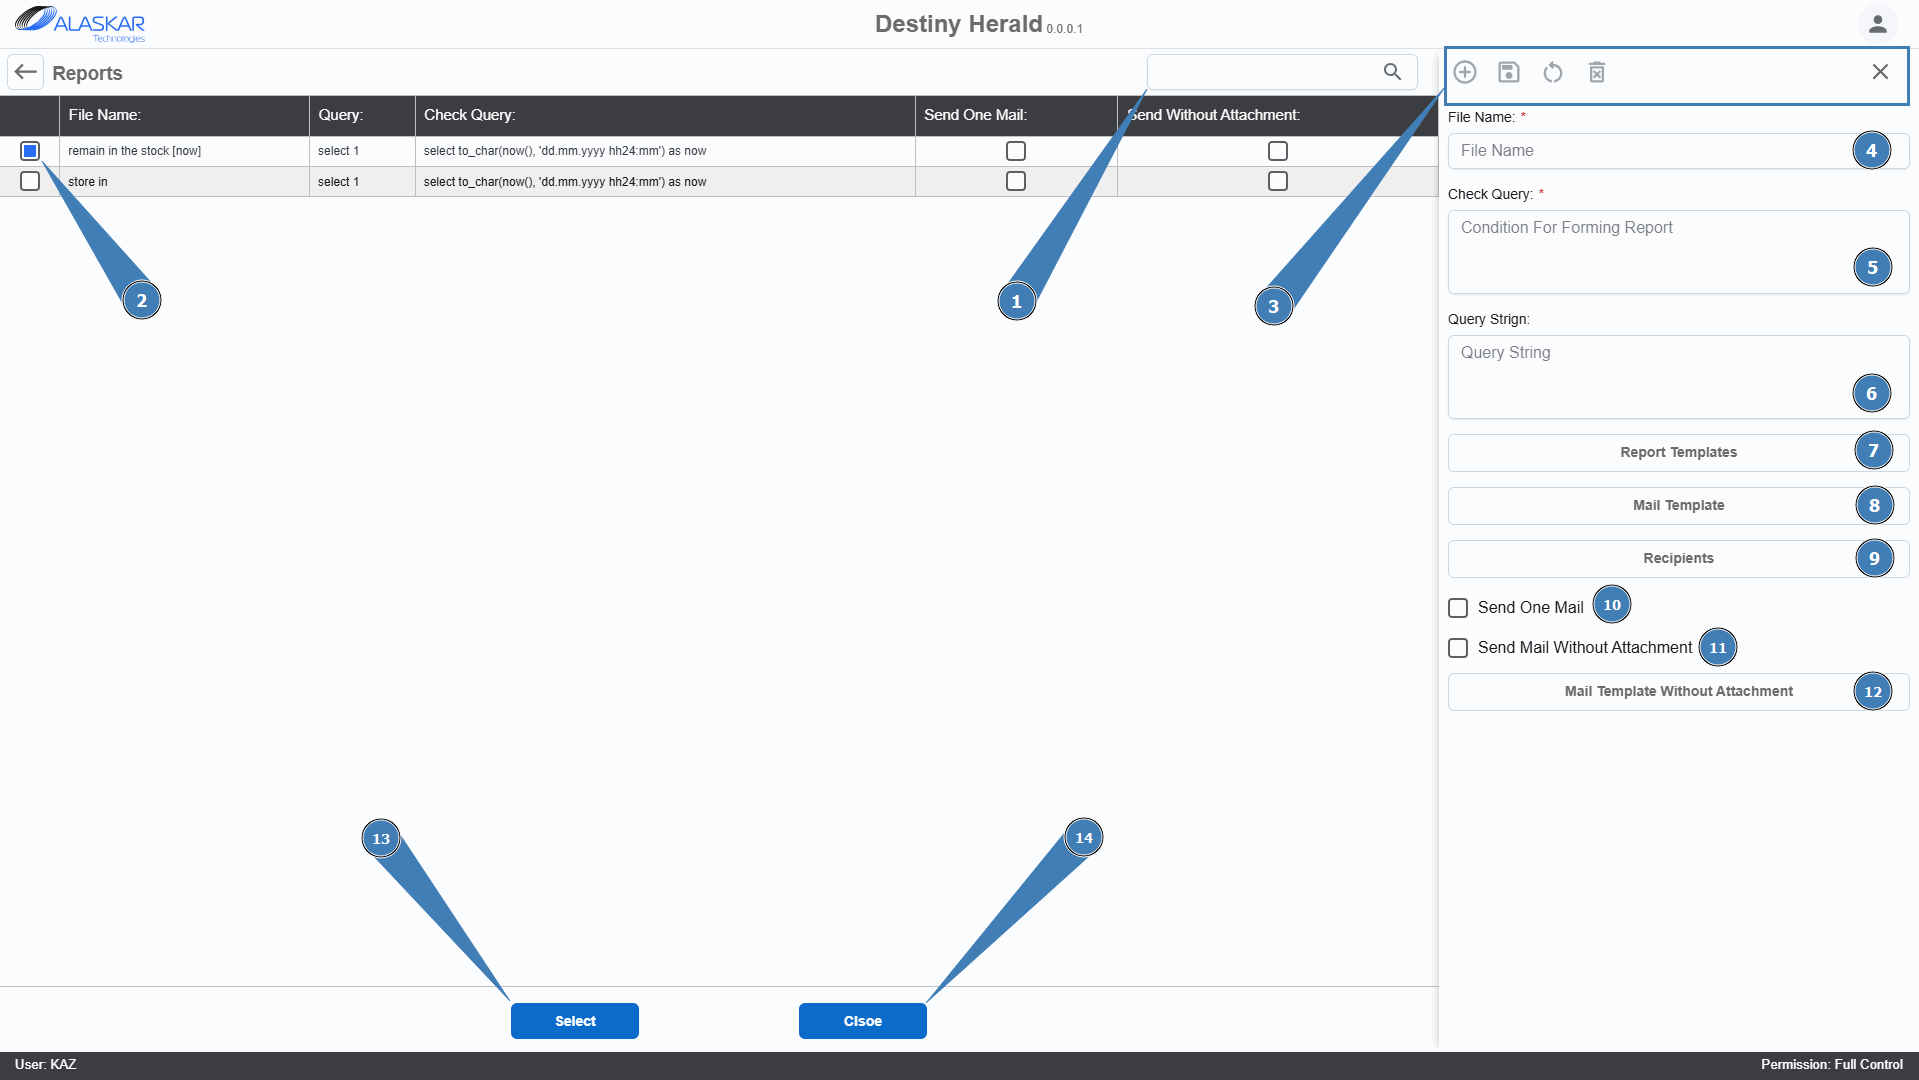Click the Query column header
Viewport: 1919px width, 1080px height.
(362, 115)
